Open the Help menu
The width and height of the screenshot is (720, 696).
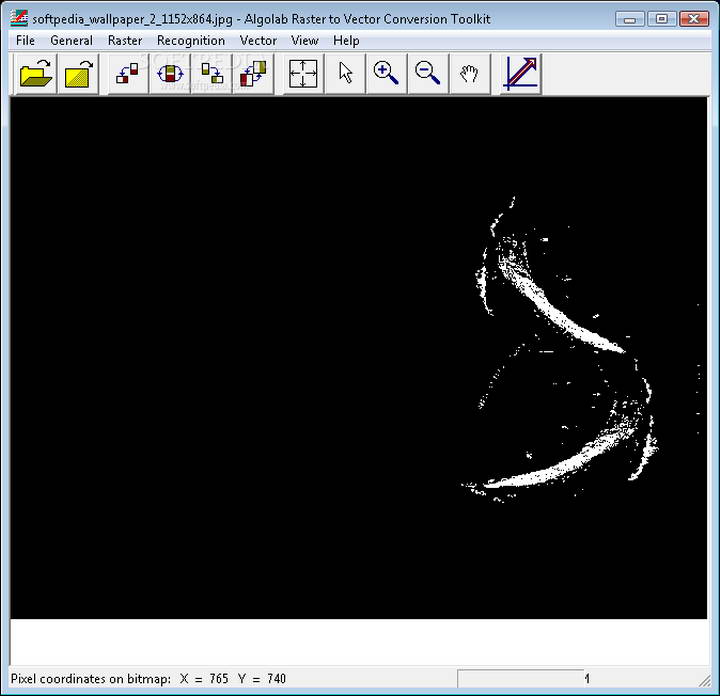click(346, 40)
